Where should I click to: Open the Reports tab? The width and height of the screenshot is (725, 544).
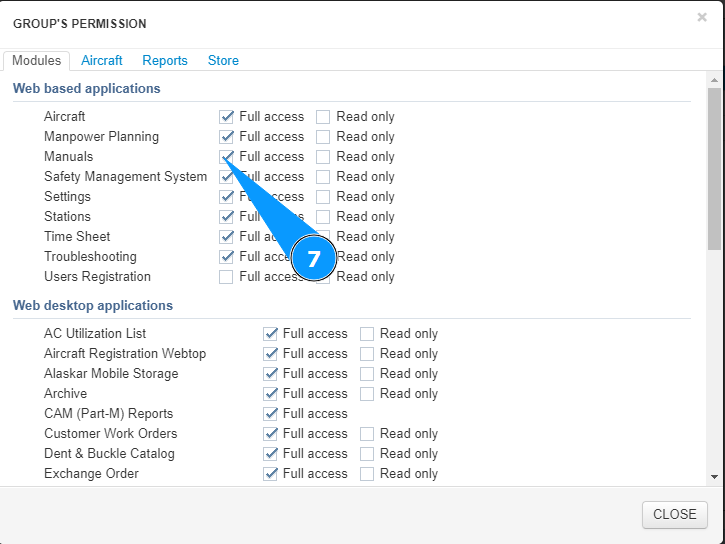[x=165, y=60]
